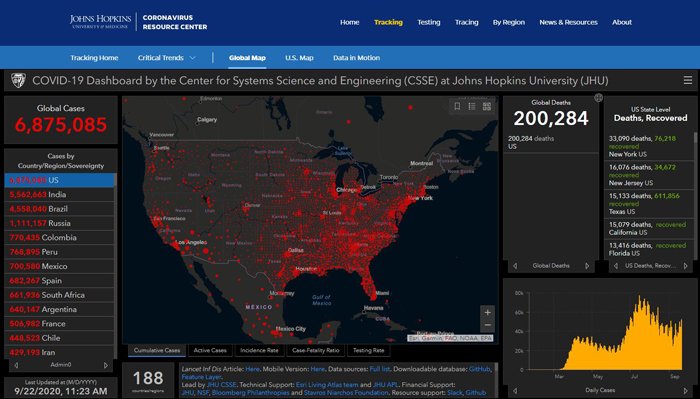Click the JHU shield logo
Screen dimensions: 700x399
pyautogui.click(x=18, y=81)
